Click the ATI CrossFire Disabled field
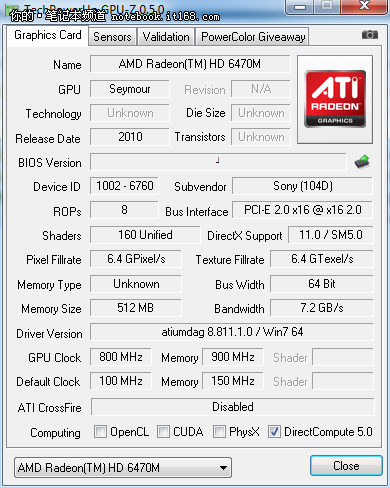Screen dimensions: 390x488 tap(233, 407)
